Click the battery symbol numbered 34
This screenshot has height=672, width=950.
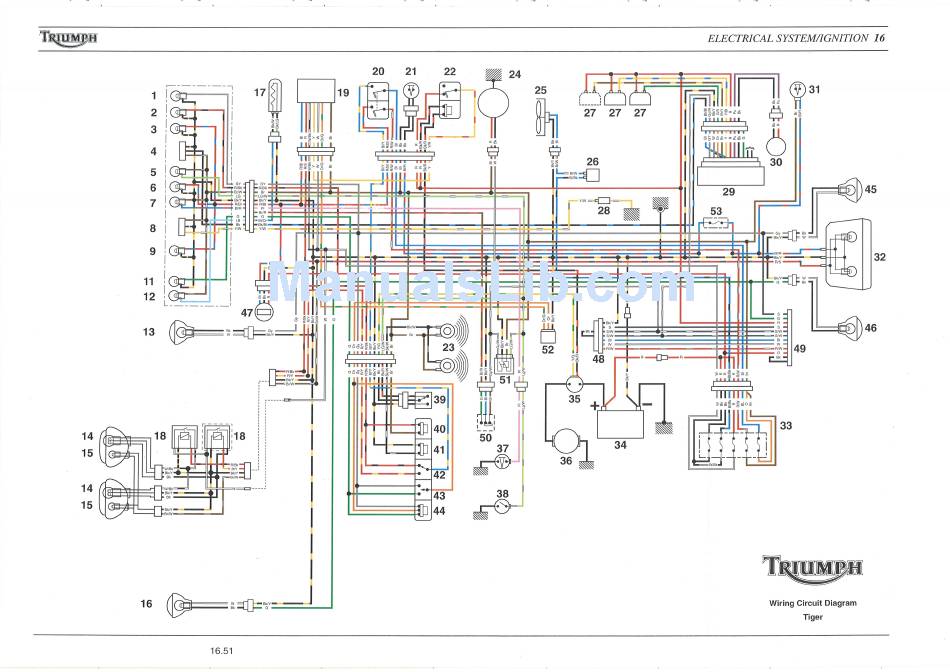click(620, 422)
